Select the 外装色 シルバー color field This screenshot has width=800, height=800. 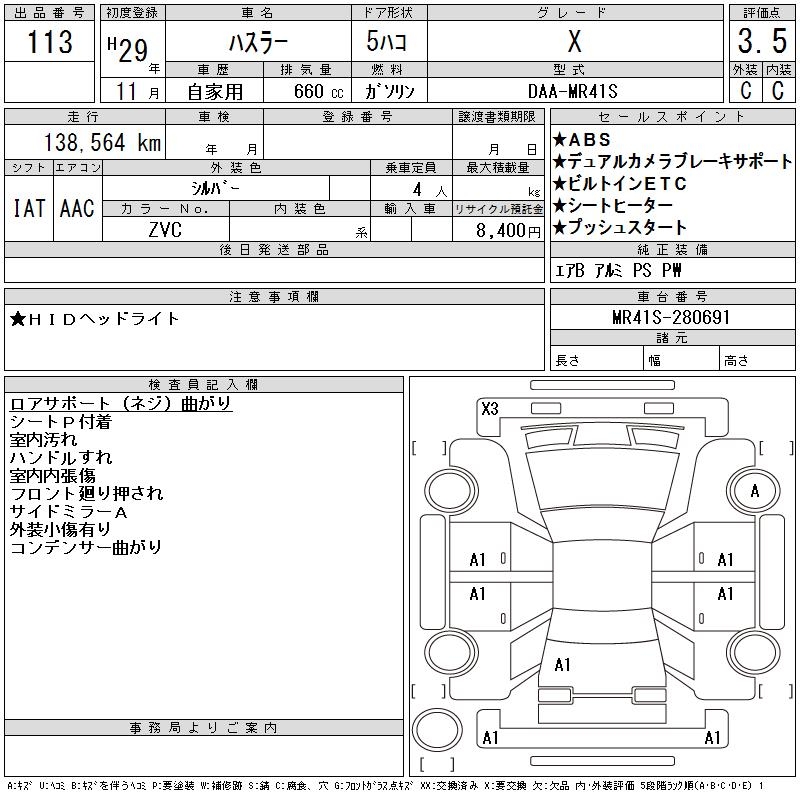tap(236, 188)
